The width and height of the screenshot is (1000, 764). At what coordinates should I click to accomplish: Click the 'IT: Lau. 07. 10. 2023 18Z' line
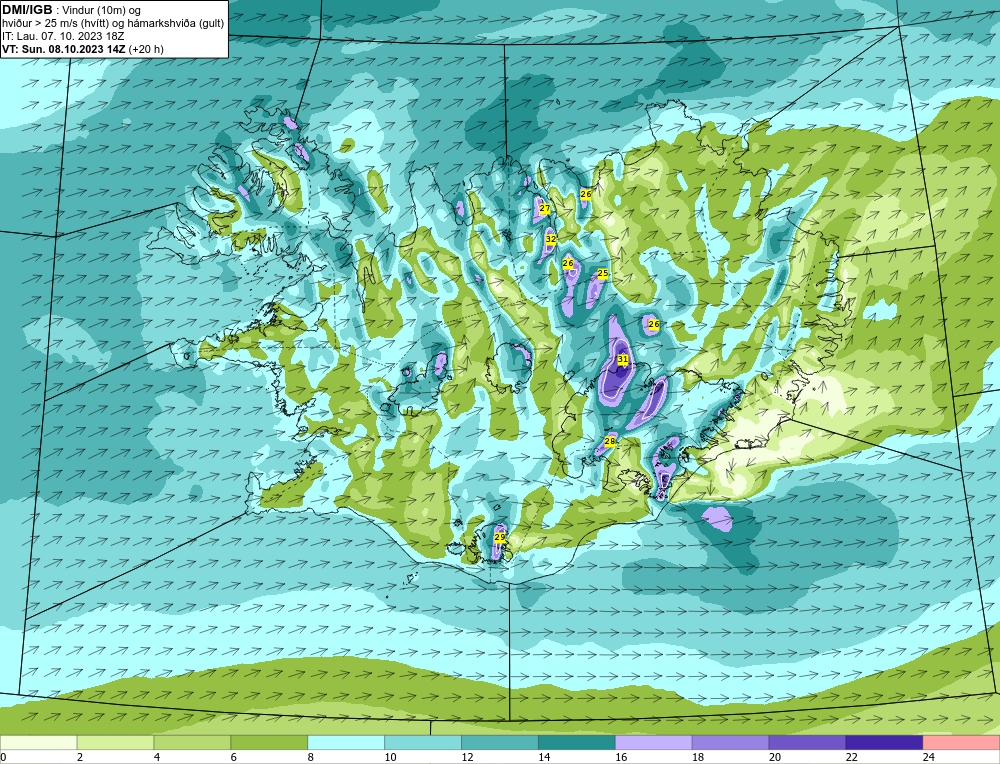pos(63,36)
